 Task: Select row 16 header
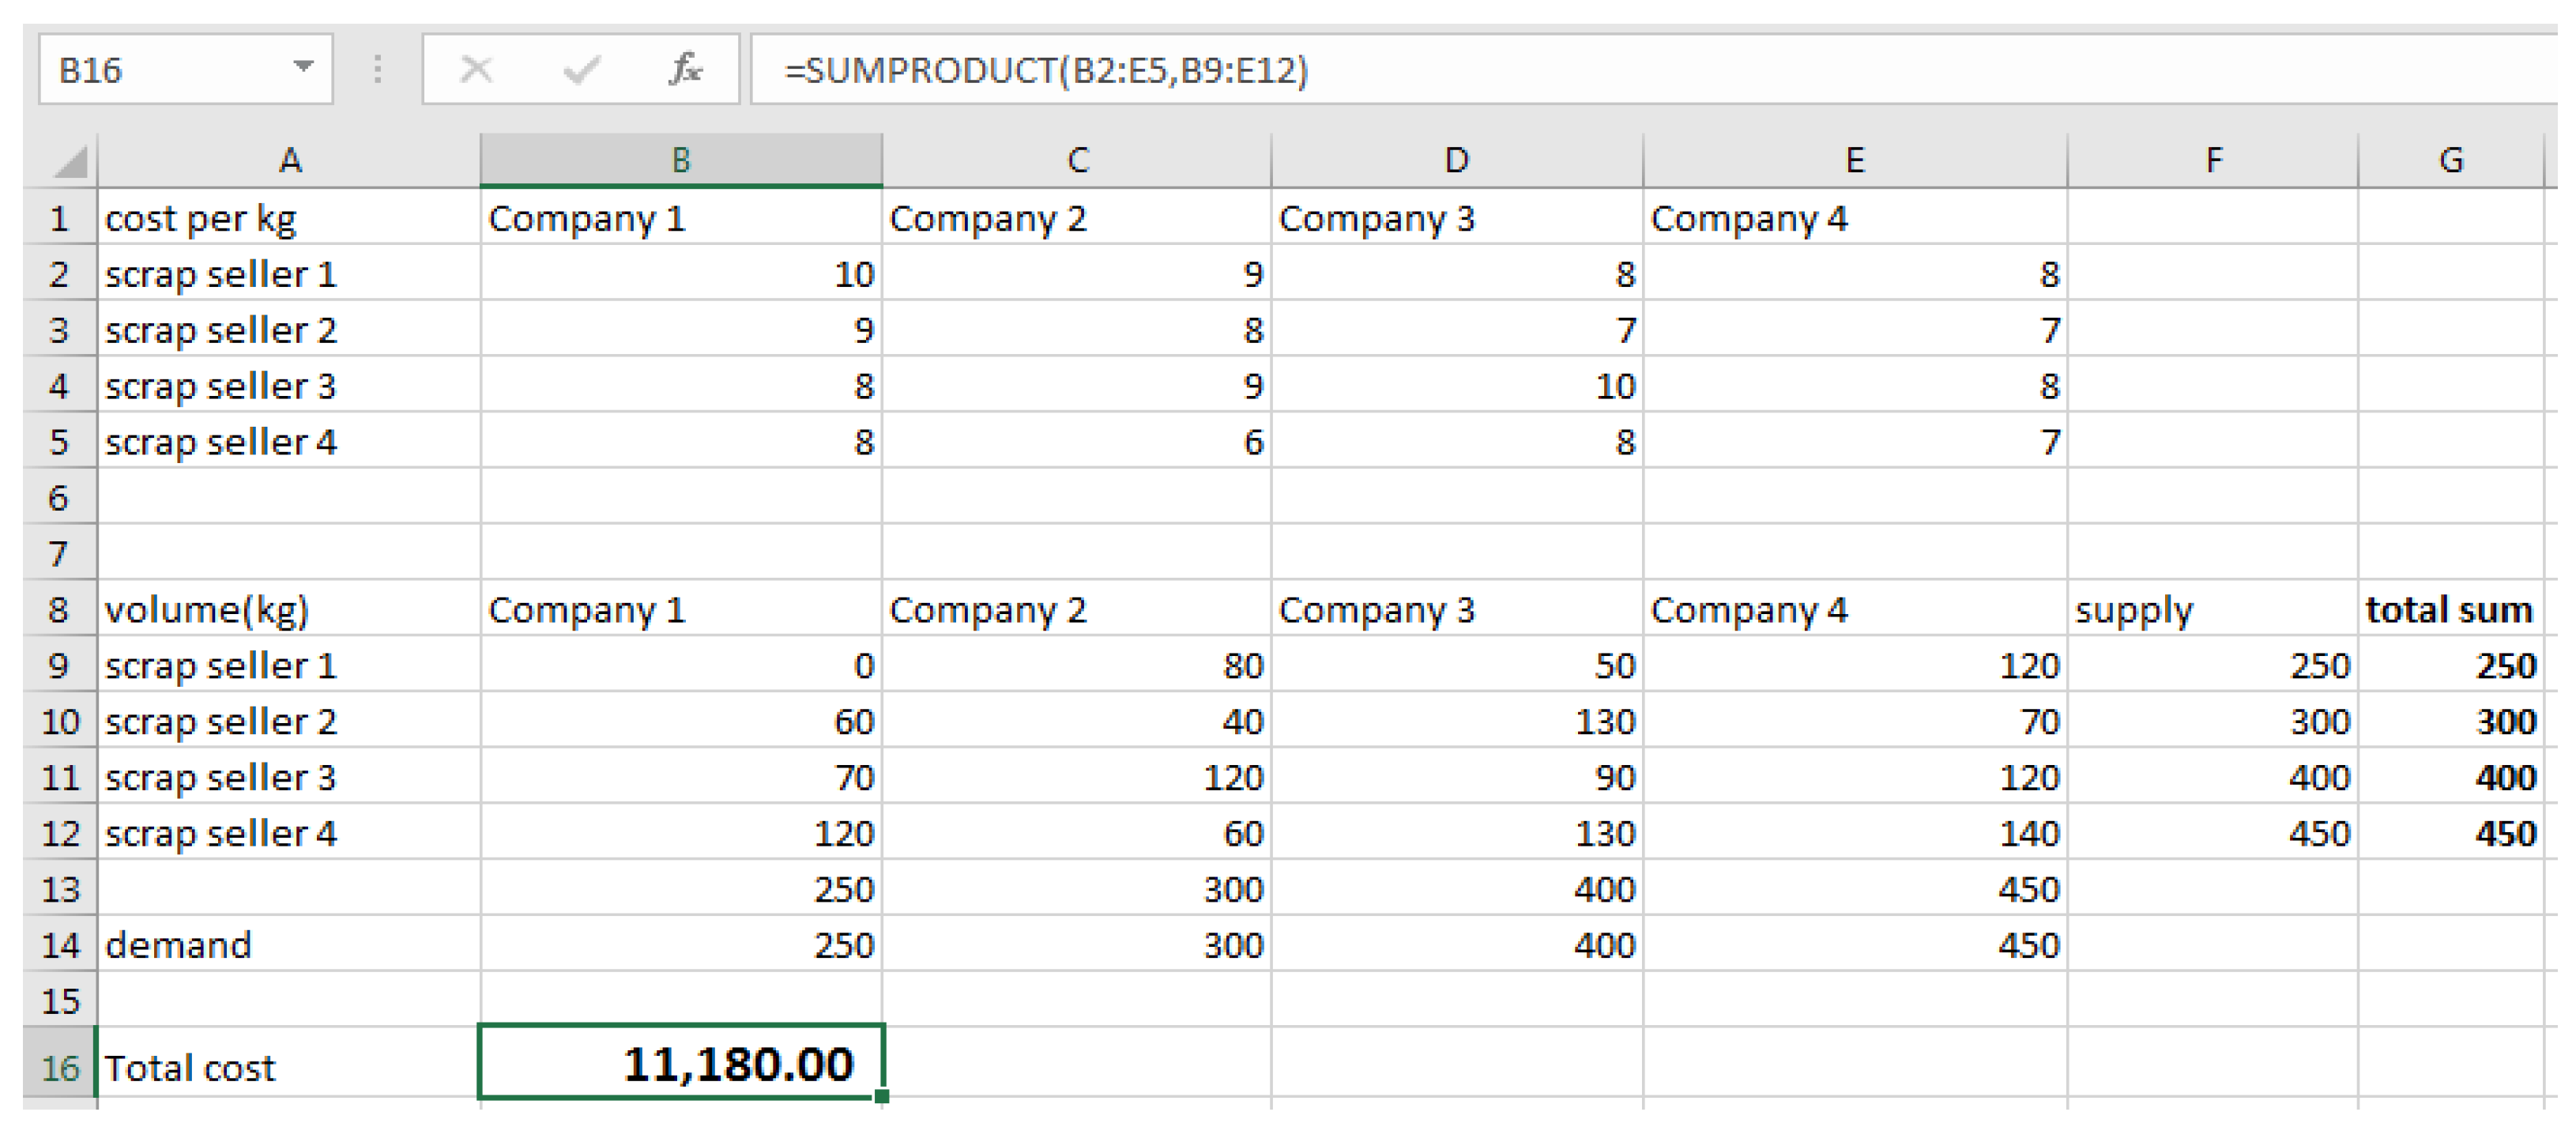59,1067
